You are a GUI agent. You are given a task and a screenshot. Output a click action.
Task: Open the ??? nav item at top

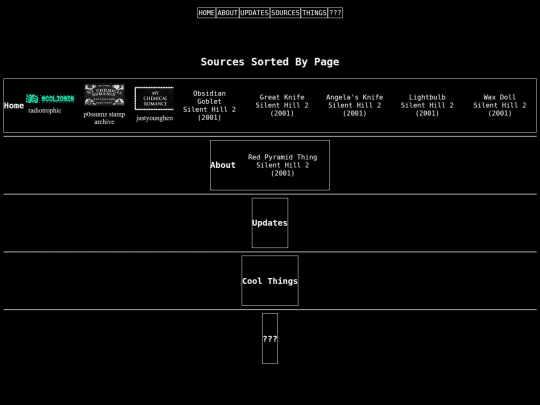335,13
